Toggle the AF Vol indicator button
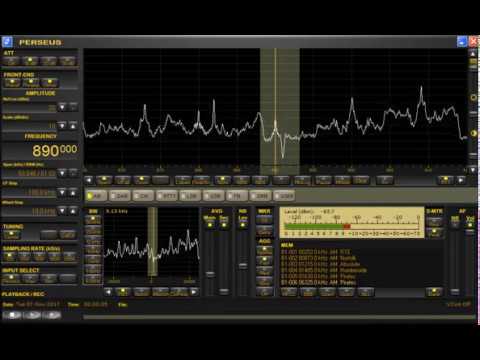 tap(470, 225)
